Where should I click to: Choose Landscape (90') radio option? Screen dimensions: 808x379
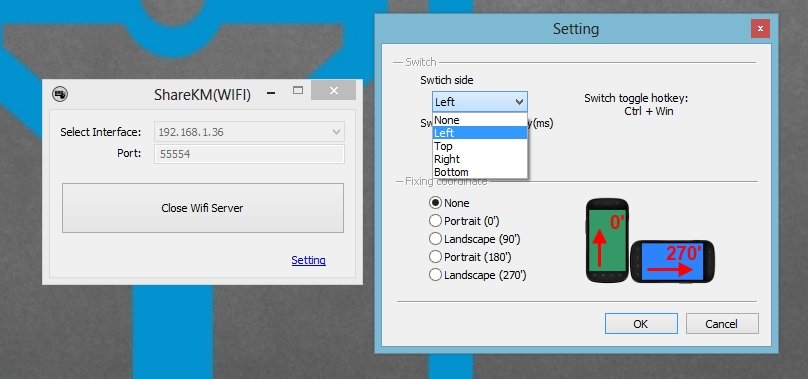[435, 239]
